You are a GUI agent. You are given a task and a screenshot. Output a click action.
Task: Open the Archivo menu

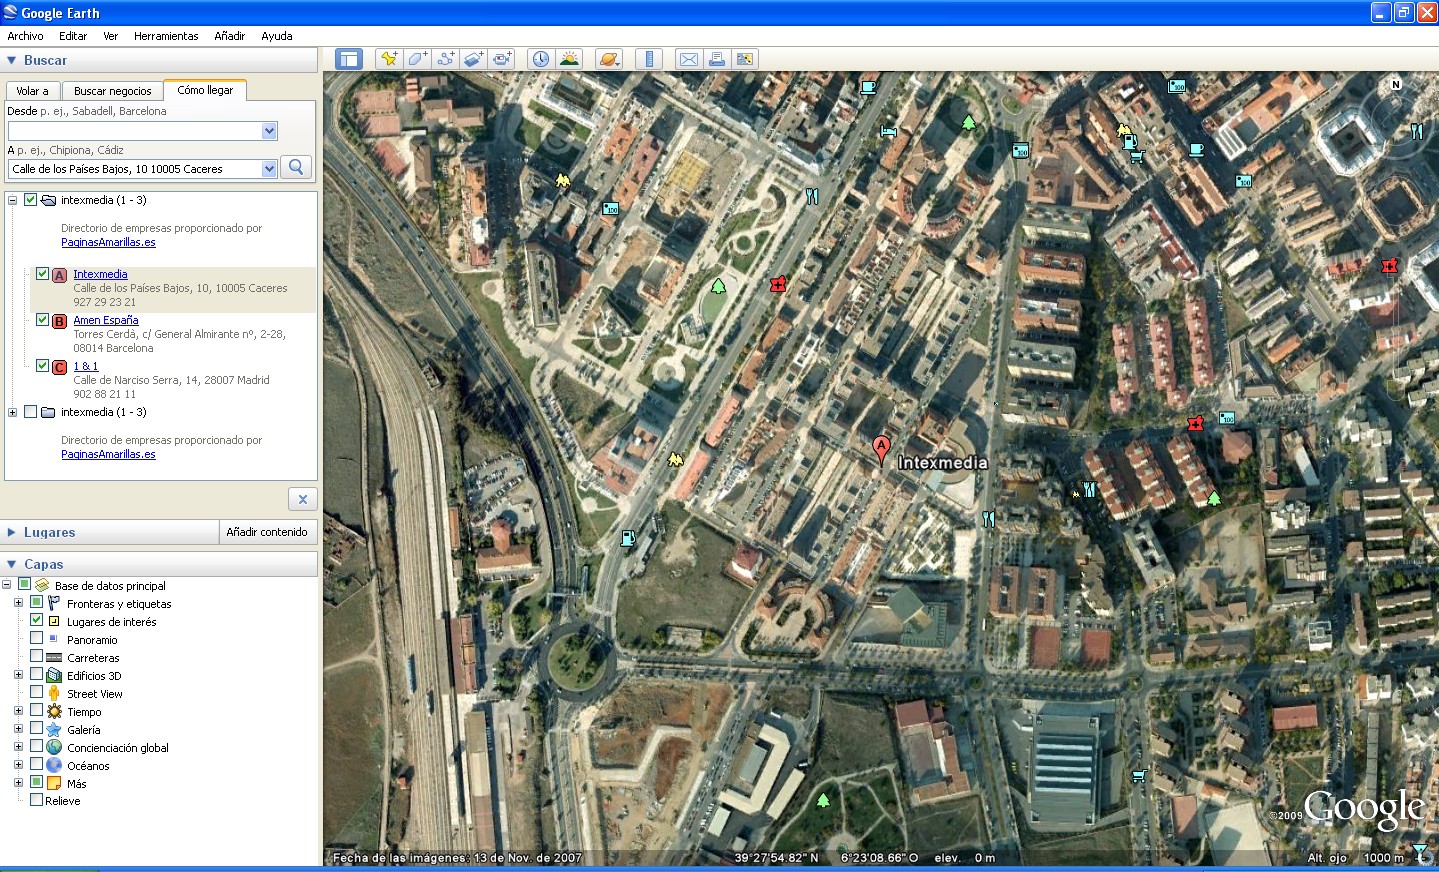pos(25,36)
